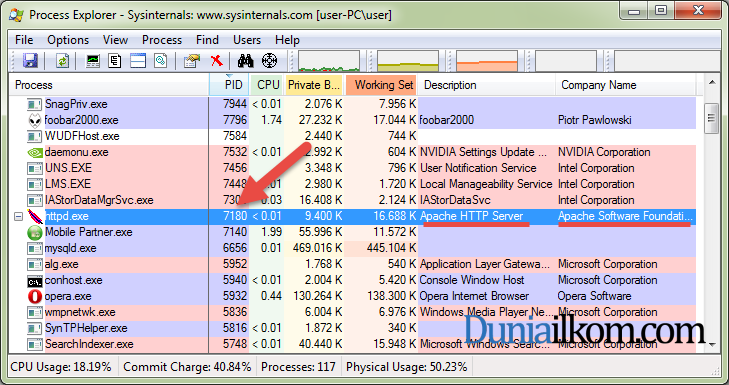Click Commit Charge 40.84% status entry
The image size is (729, 385).
(187, 367)
